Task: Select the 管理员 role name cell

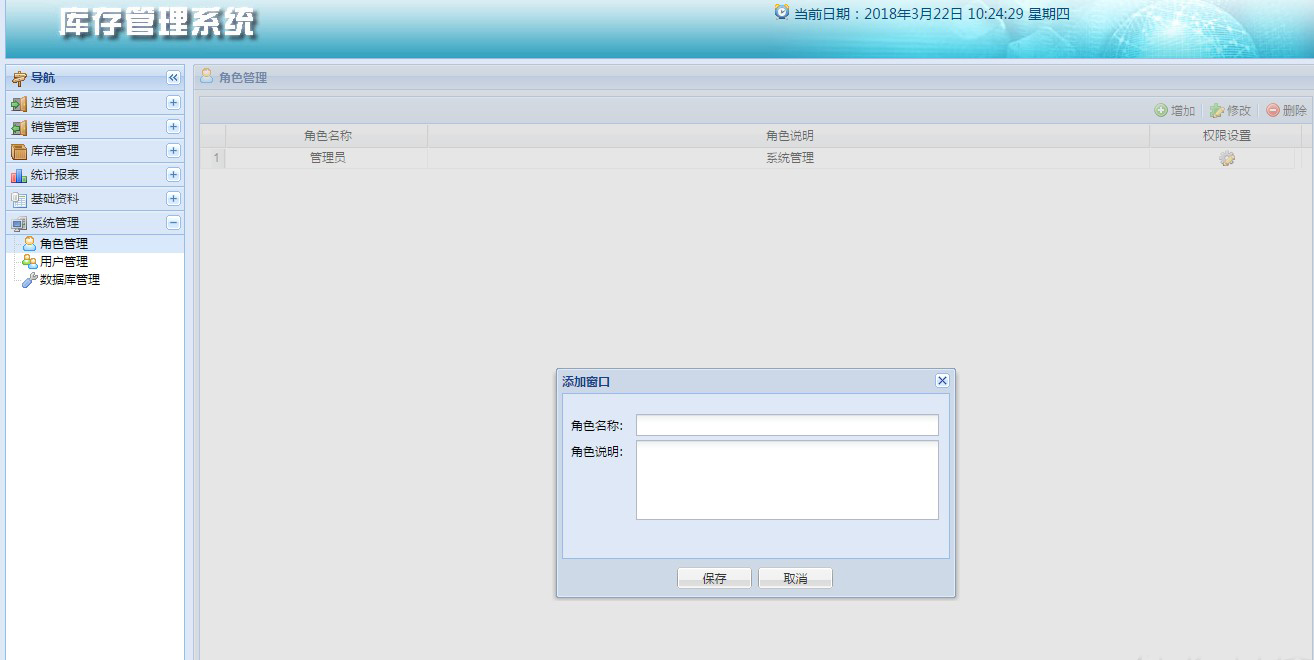Action: click(327, 158)
